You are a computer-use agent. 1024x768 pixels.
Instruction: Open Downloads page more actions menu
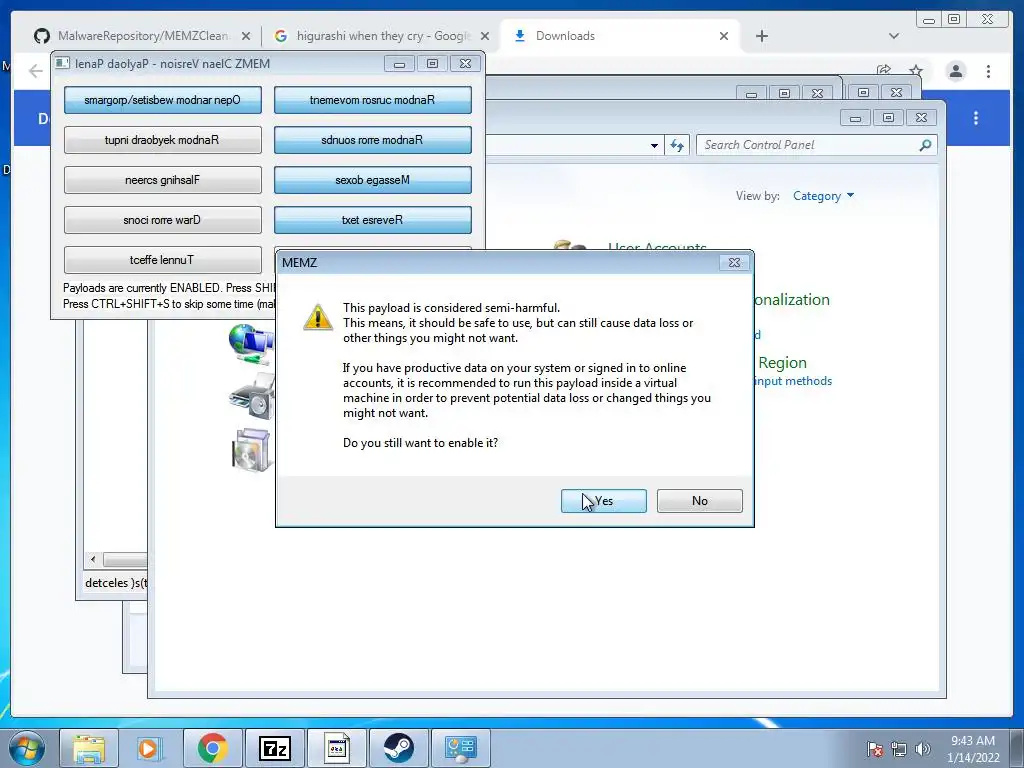[976, 118]
